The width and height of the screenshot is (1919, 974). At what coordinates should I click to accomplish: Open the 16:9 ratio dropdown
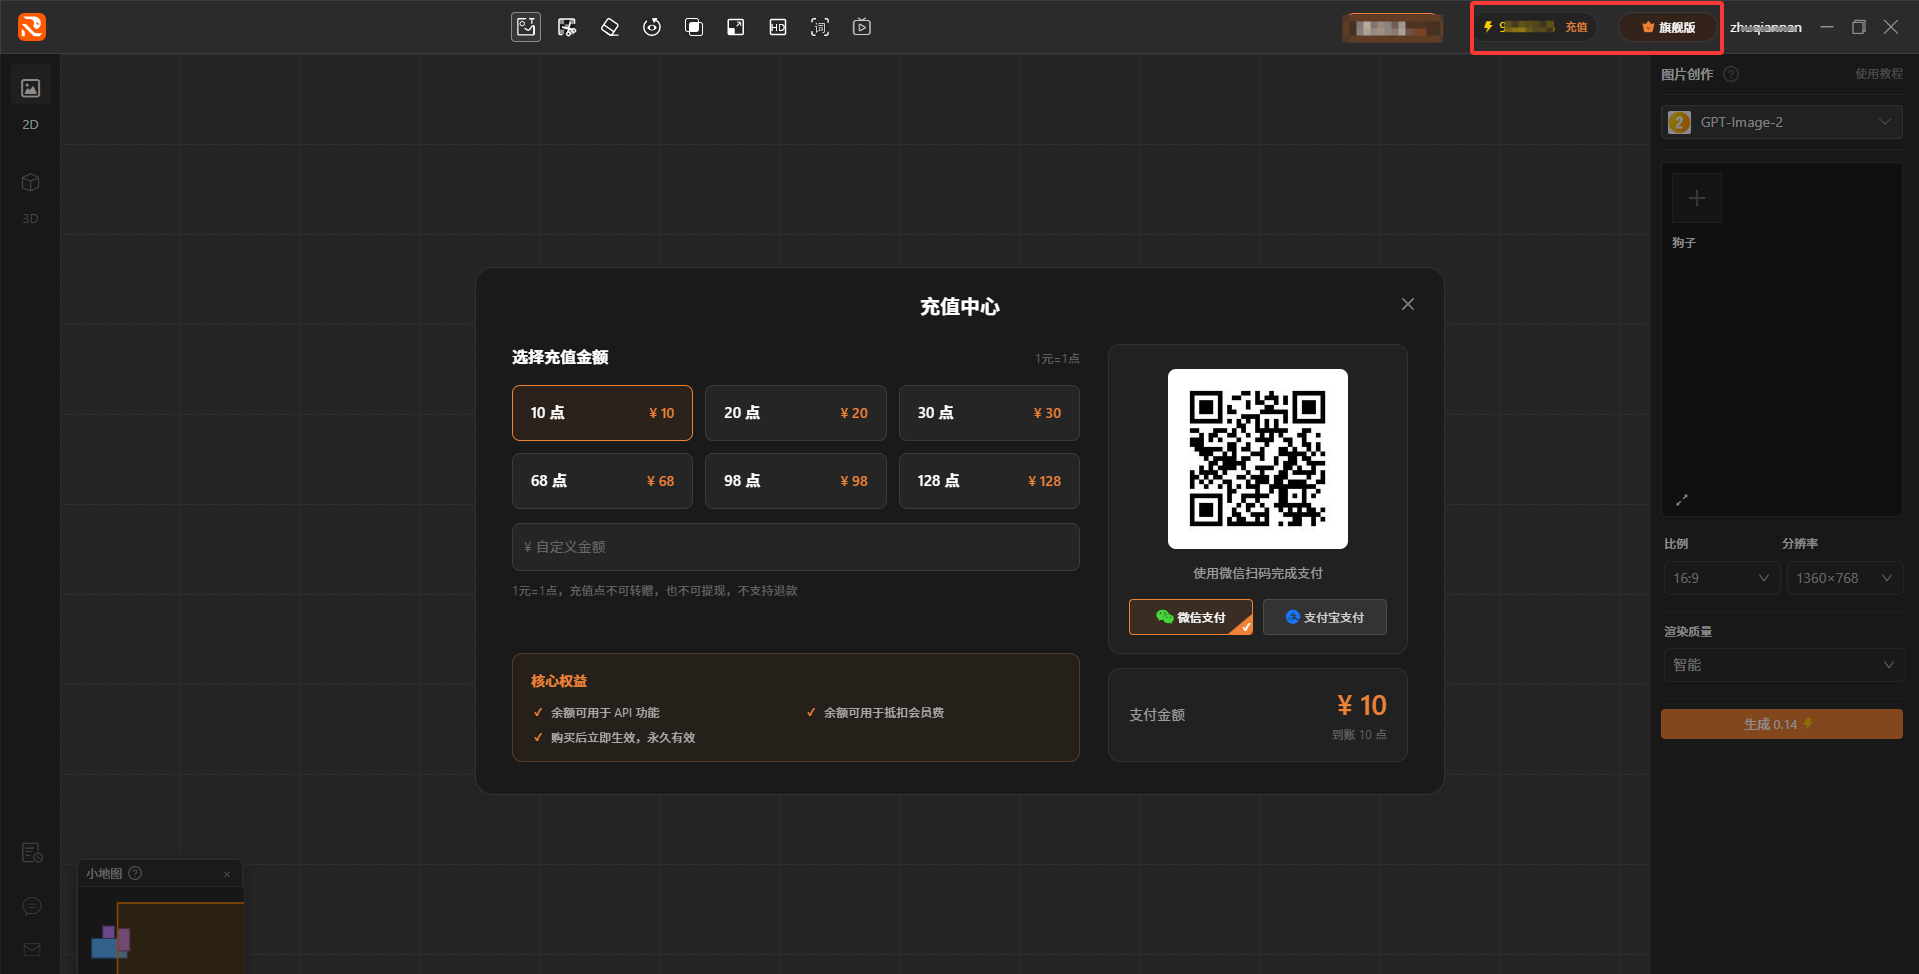[x=1721, y=578]
